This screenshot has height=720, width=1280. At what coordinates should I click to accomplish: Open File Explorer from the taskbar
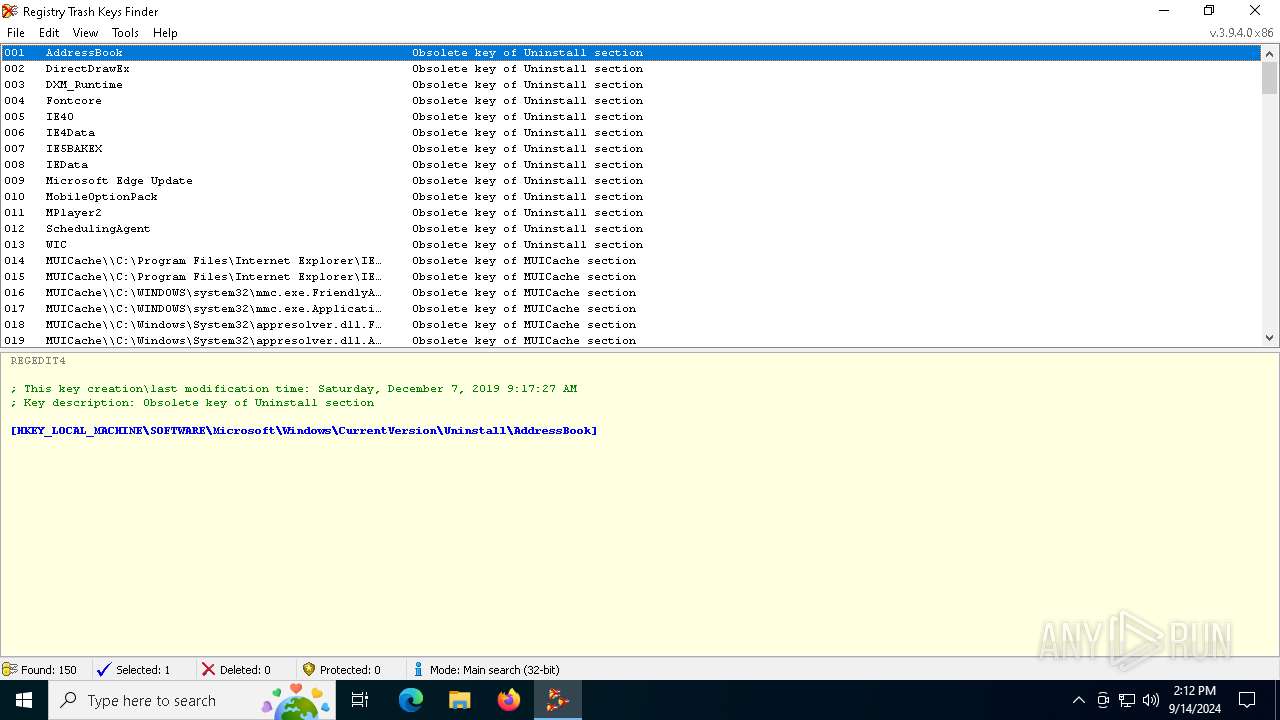tap(460, 700)
